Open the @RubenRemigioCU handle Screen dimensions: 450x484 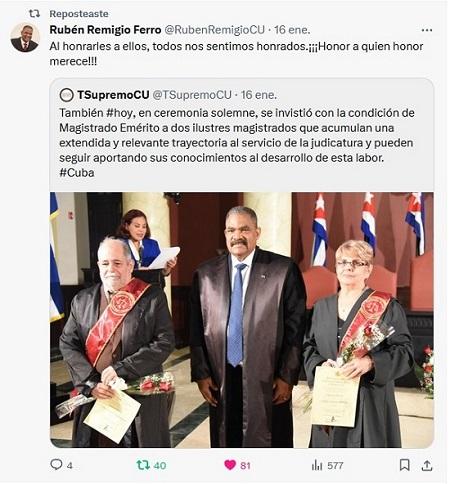tap(215, 30)
